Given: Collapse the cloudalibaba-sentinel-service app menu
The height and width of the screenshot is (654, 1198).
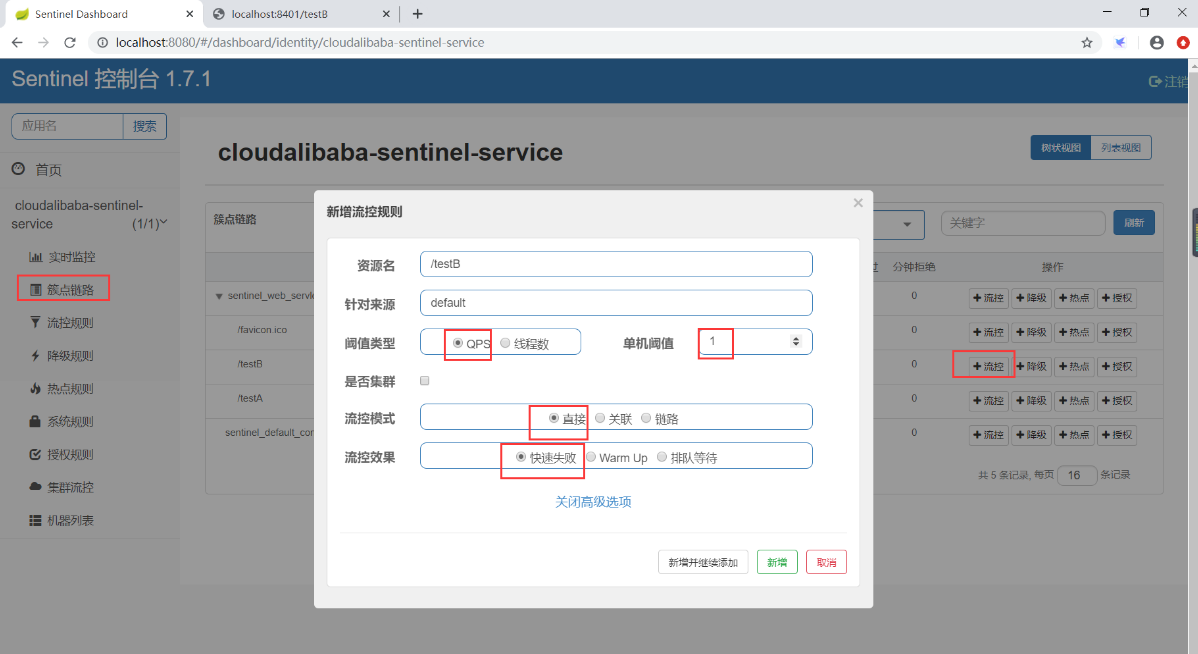Looking at the screenshot, I should tap(164, 222).
